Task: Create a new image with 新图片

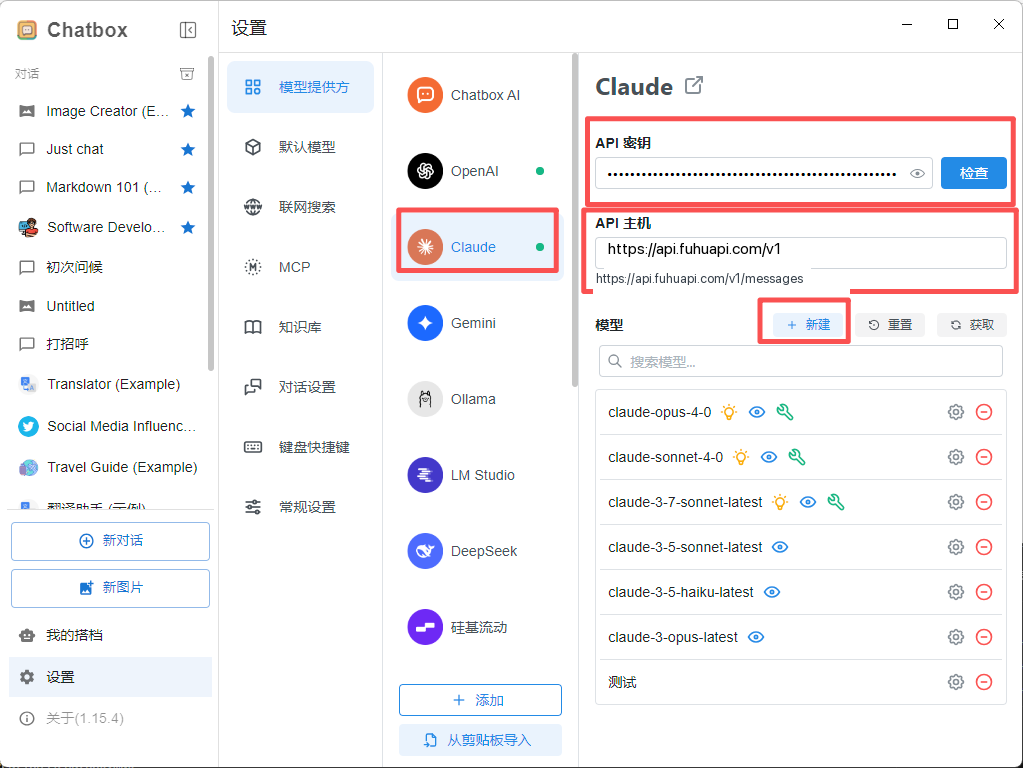Action: point(110,588)
